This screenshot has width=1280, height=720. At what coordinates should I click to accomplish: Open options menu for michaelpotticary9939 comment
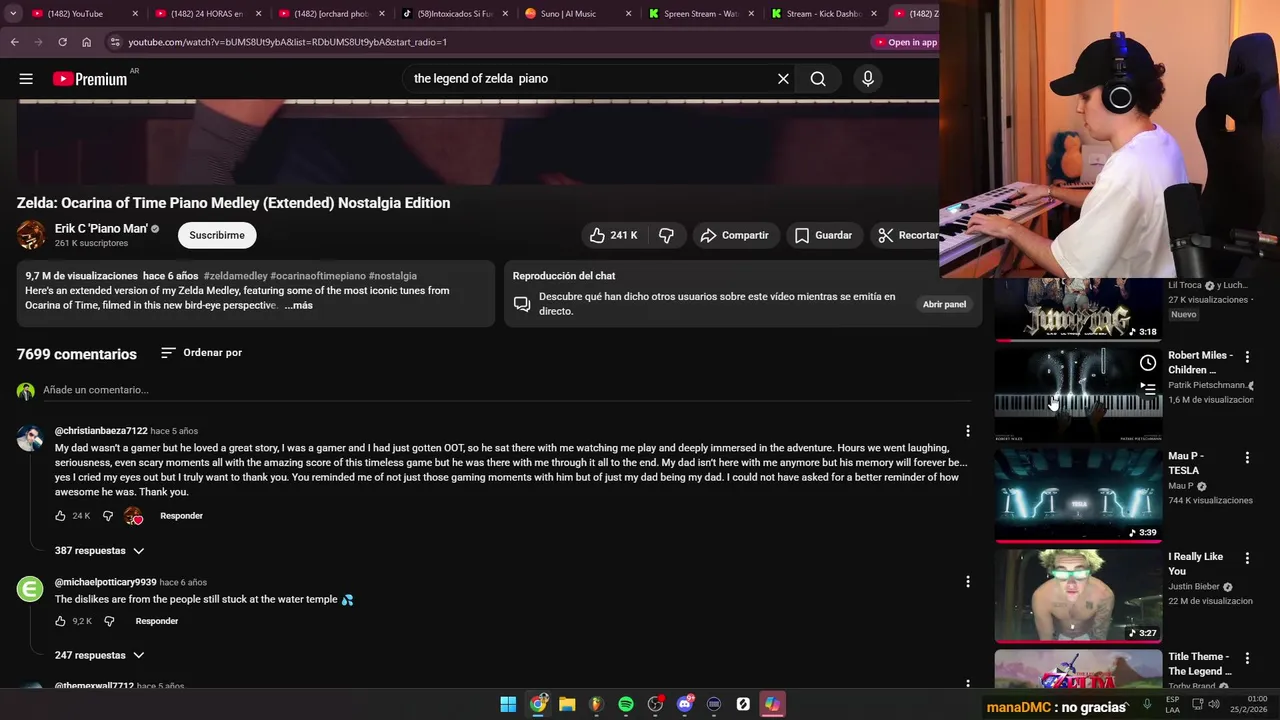point(967,582)
